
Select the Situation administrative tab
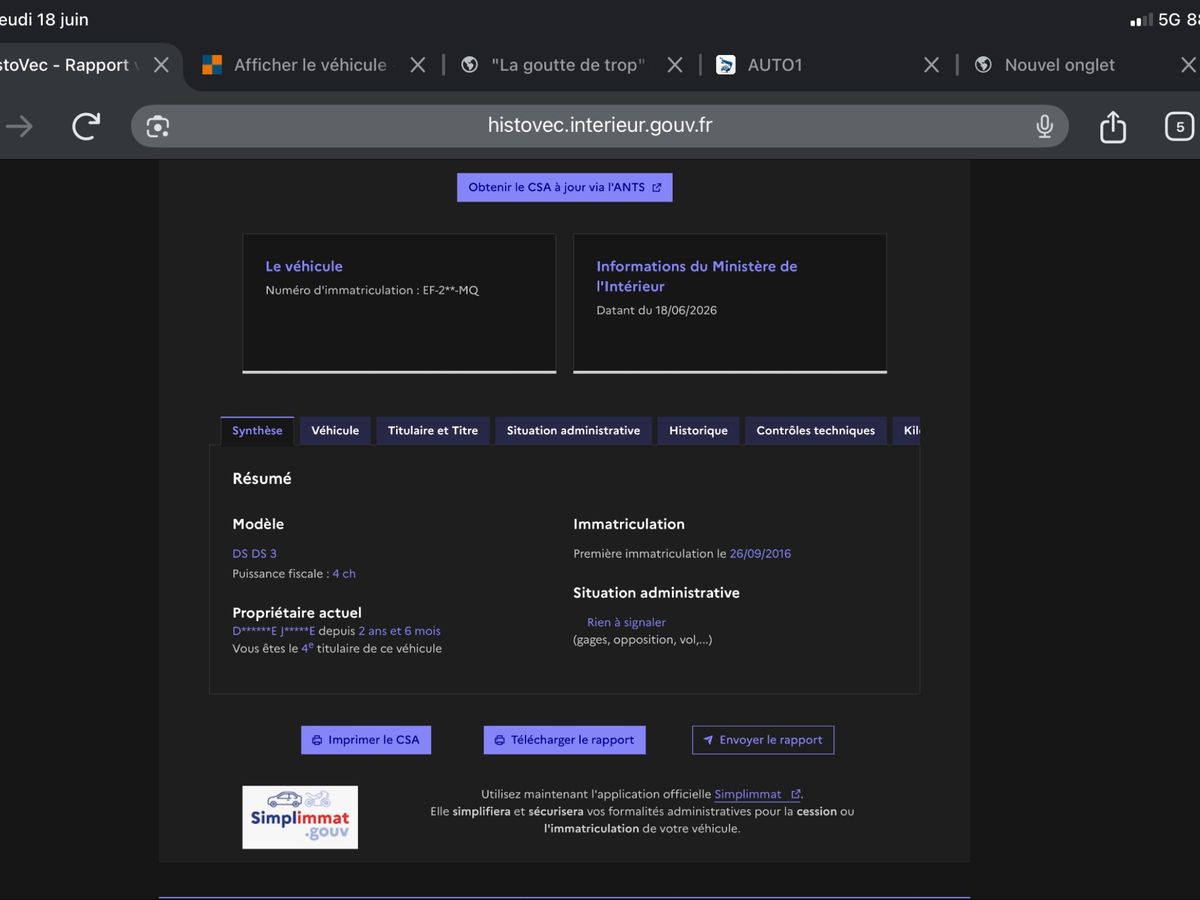coord(573,431)
